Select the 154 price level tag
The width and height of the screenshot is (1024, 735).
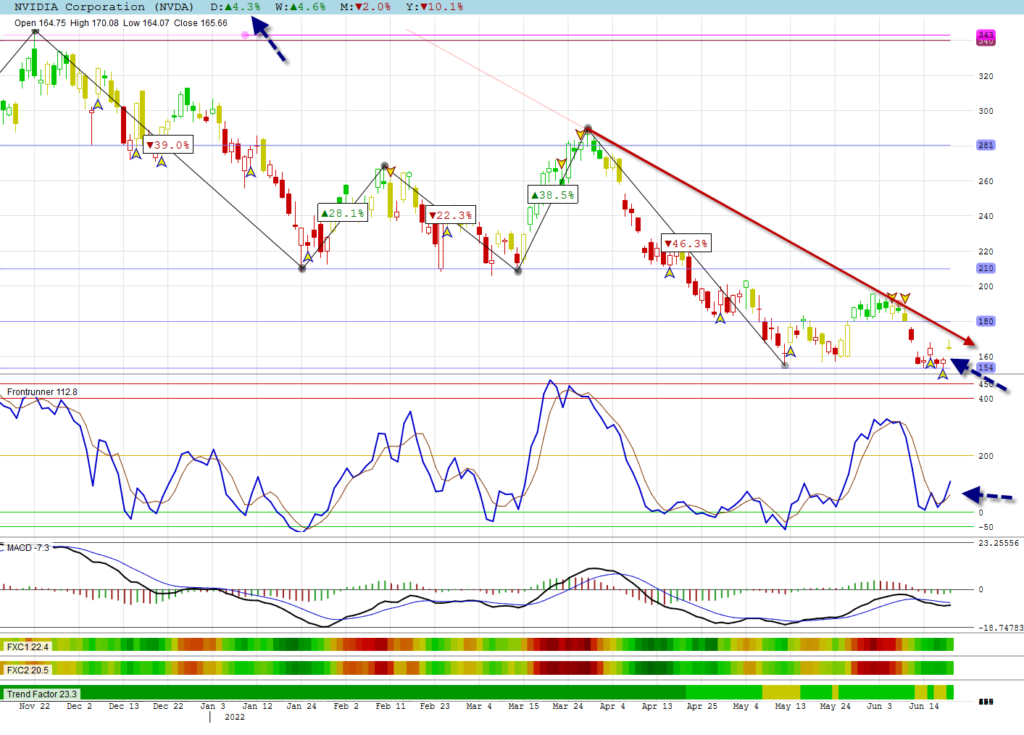click(985, 368)
